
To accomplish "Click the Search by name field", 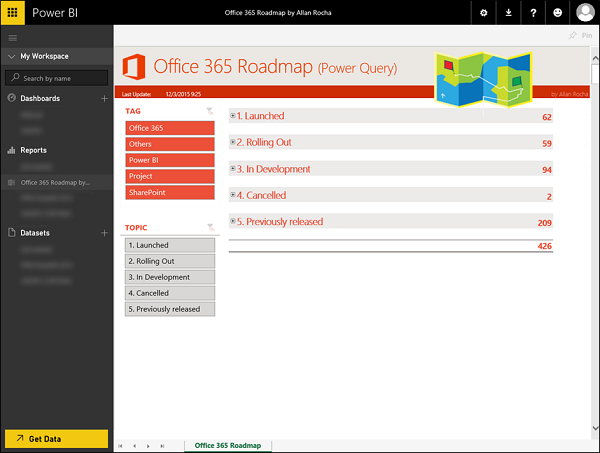I will tap(62, 78).
